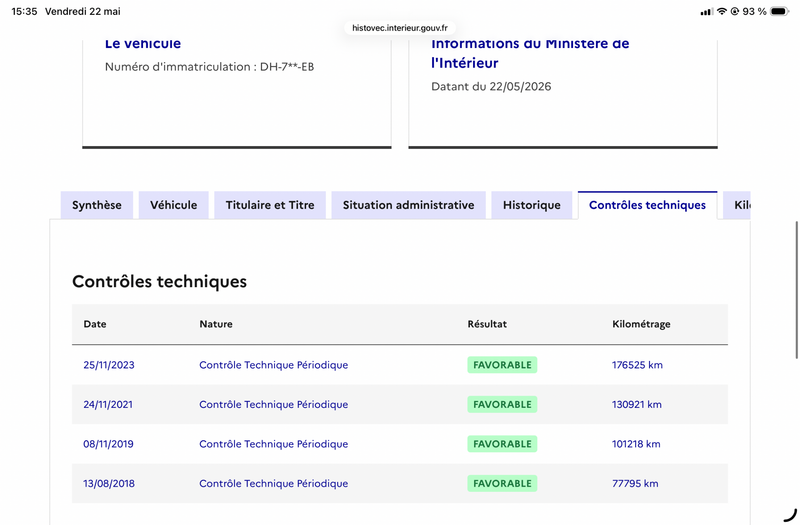
Task: Select the Contrôles techniques tab
Action: coord(647,205)
